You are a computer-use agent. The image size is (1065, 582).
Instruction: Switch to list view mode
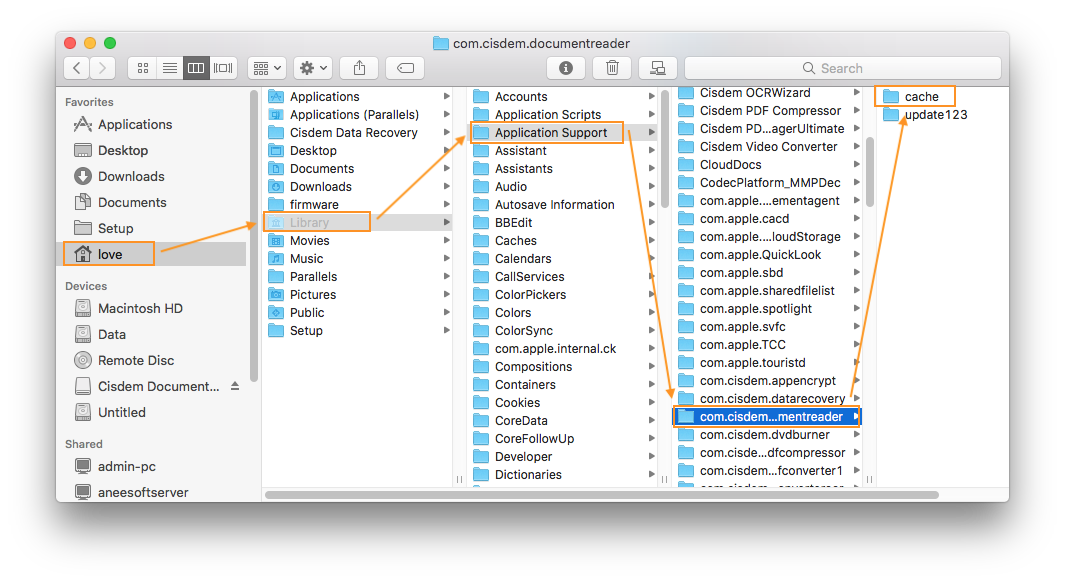pos(170,68)
